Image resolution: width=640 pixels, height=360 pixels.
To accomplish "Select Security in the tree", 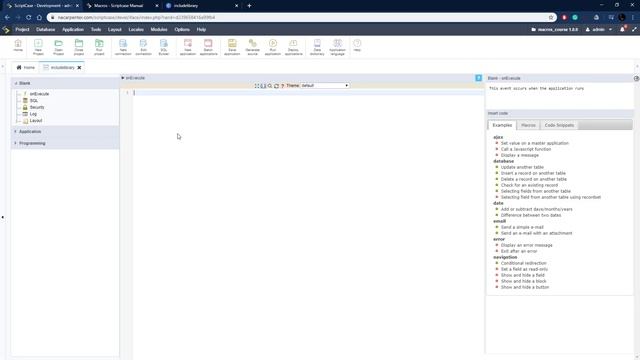I will click(37, 107).
